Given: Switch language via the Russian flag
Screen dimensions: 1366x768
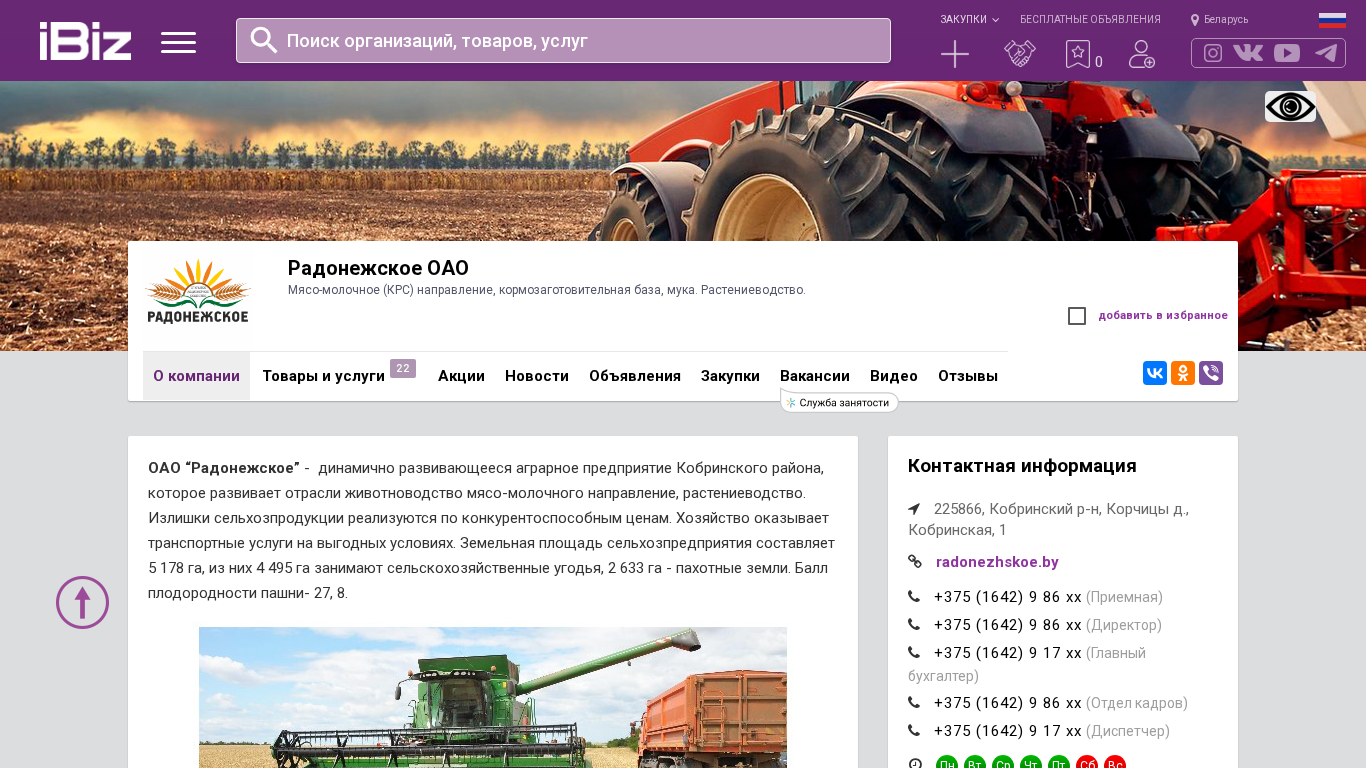Looking at the screenshot, I should (x=1332, y=20).
